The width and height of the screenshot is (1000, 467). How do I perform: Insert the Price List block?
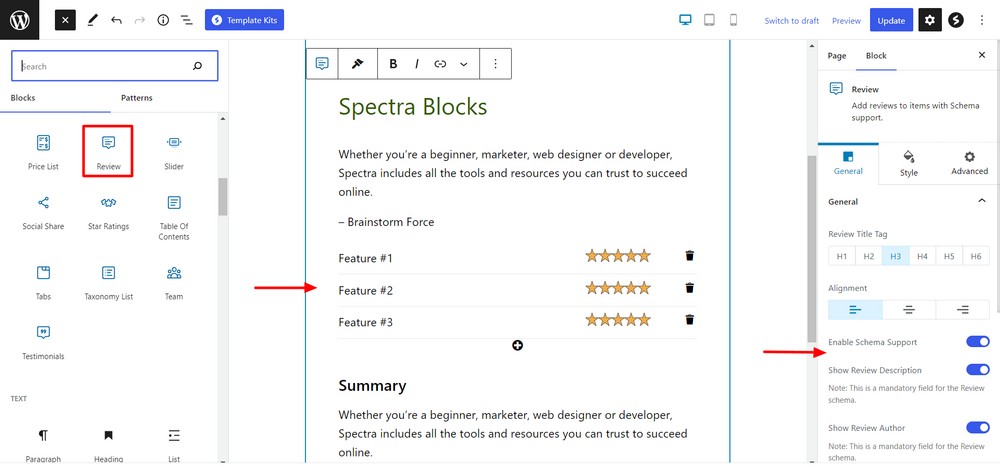point(43,153)
